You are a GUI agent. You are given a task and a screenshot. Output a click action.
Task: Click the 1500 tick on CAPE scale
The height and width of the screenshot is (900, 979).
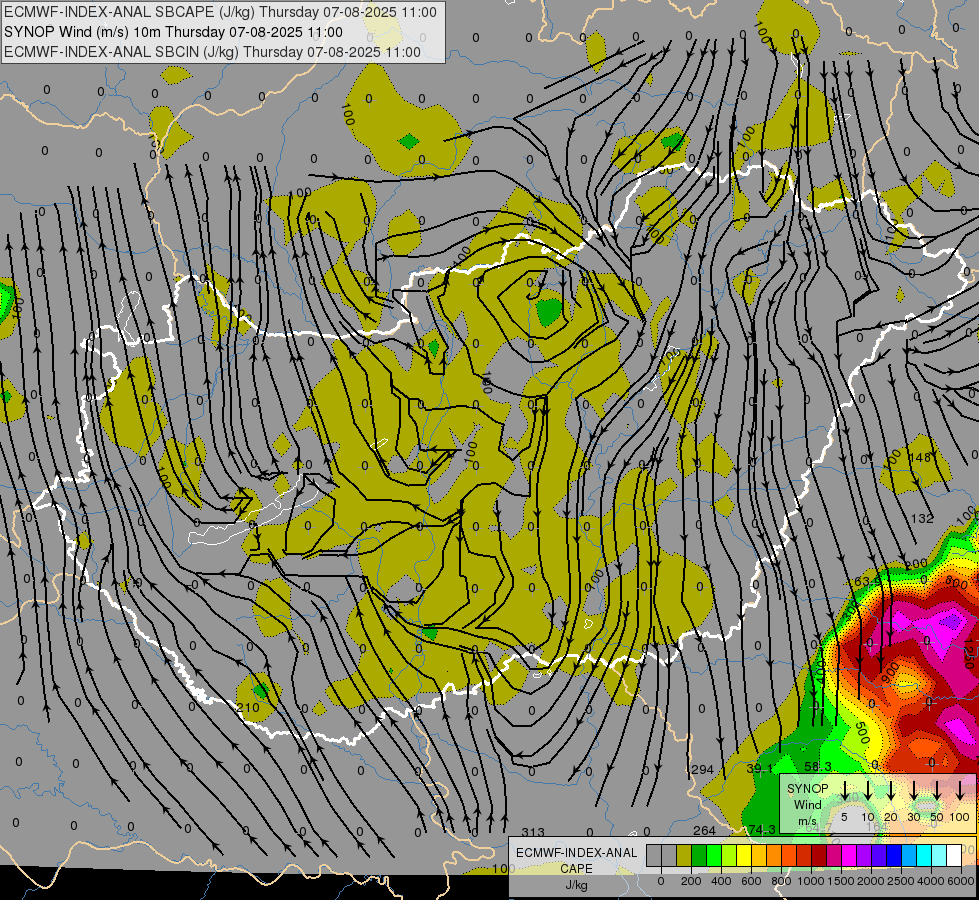click(x=841, y=881)
